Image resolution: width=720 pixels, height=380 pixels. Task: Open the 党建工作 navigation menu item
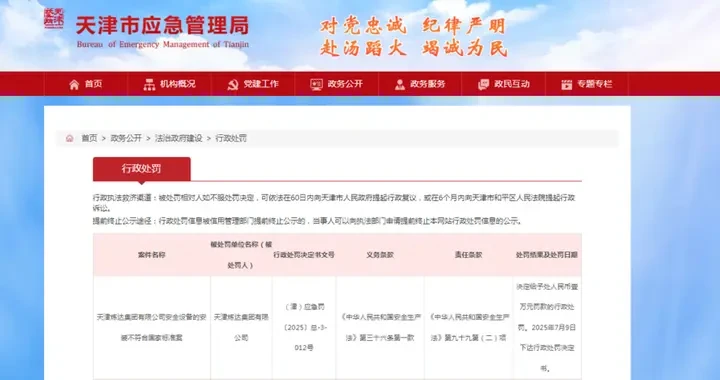click(253, 84)
